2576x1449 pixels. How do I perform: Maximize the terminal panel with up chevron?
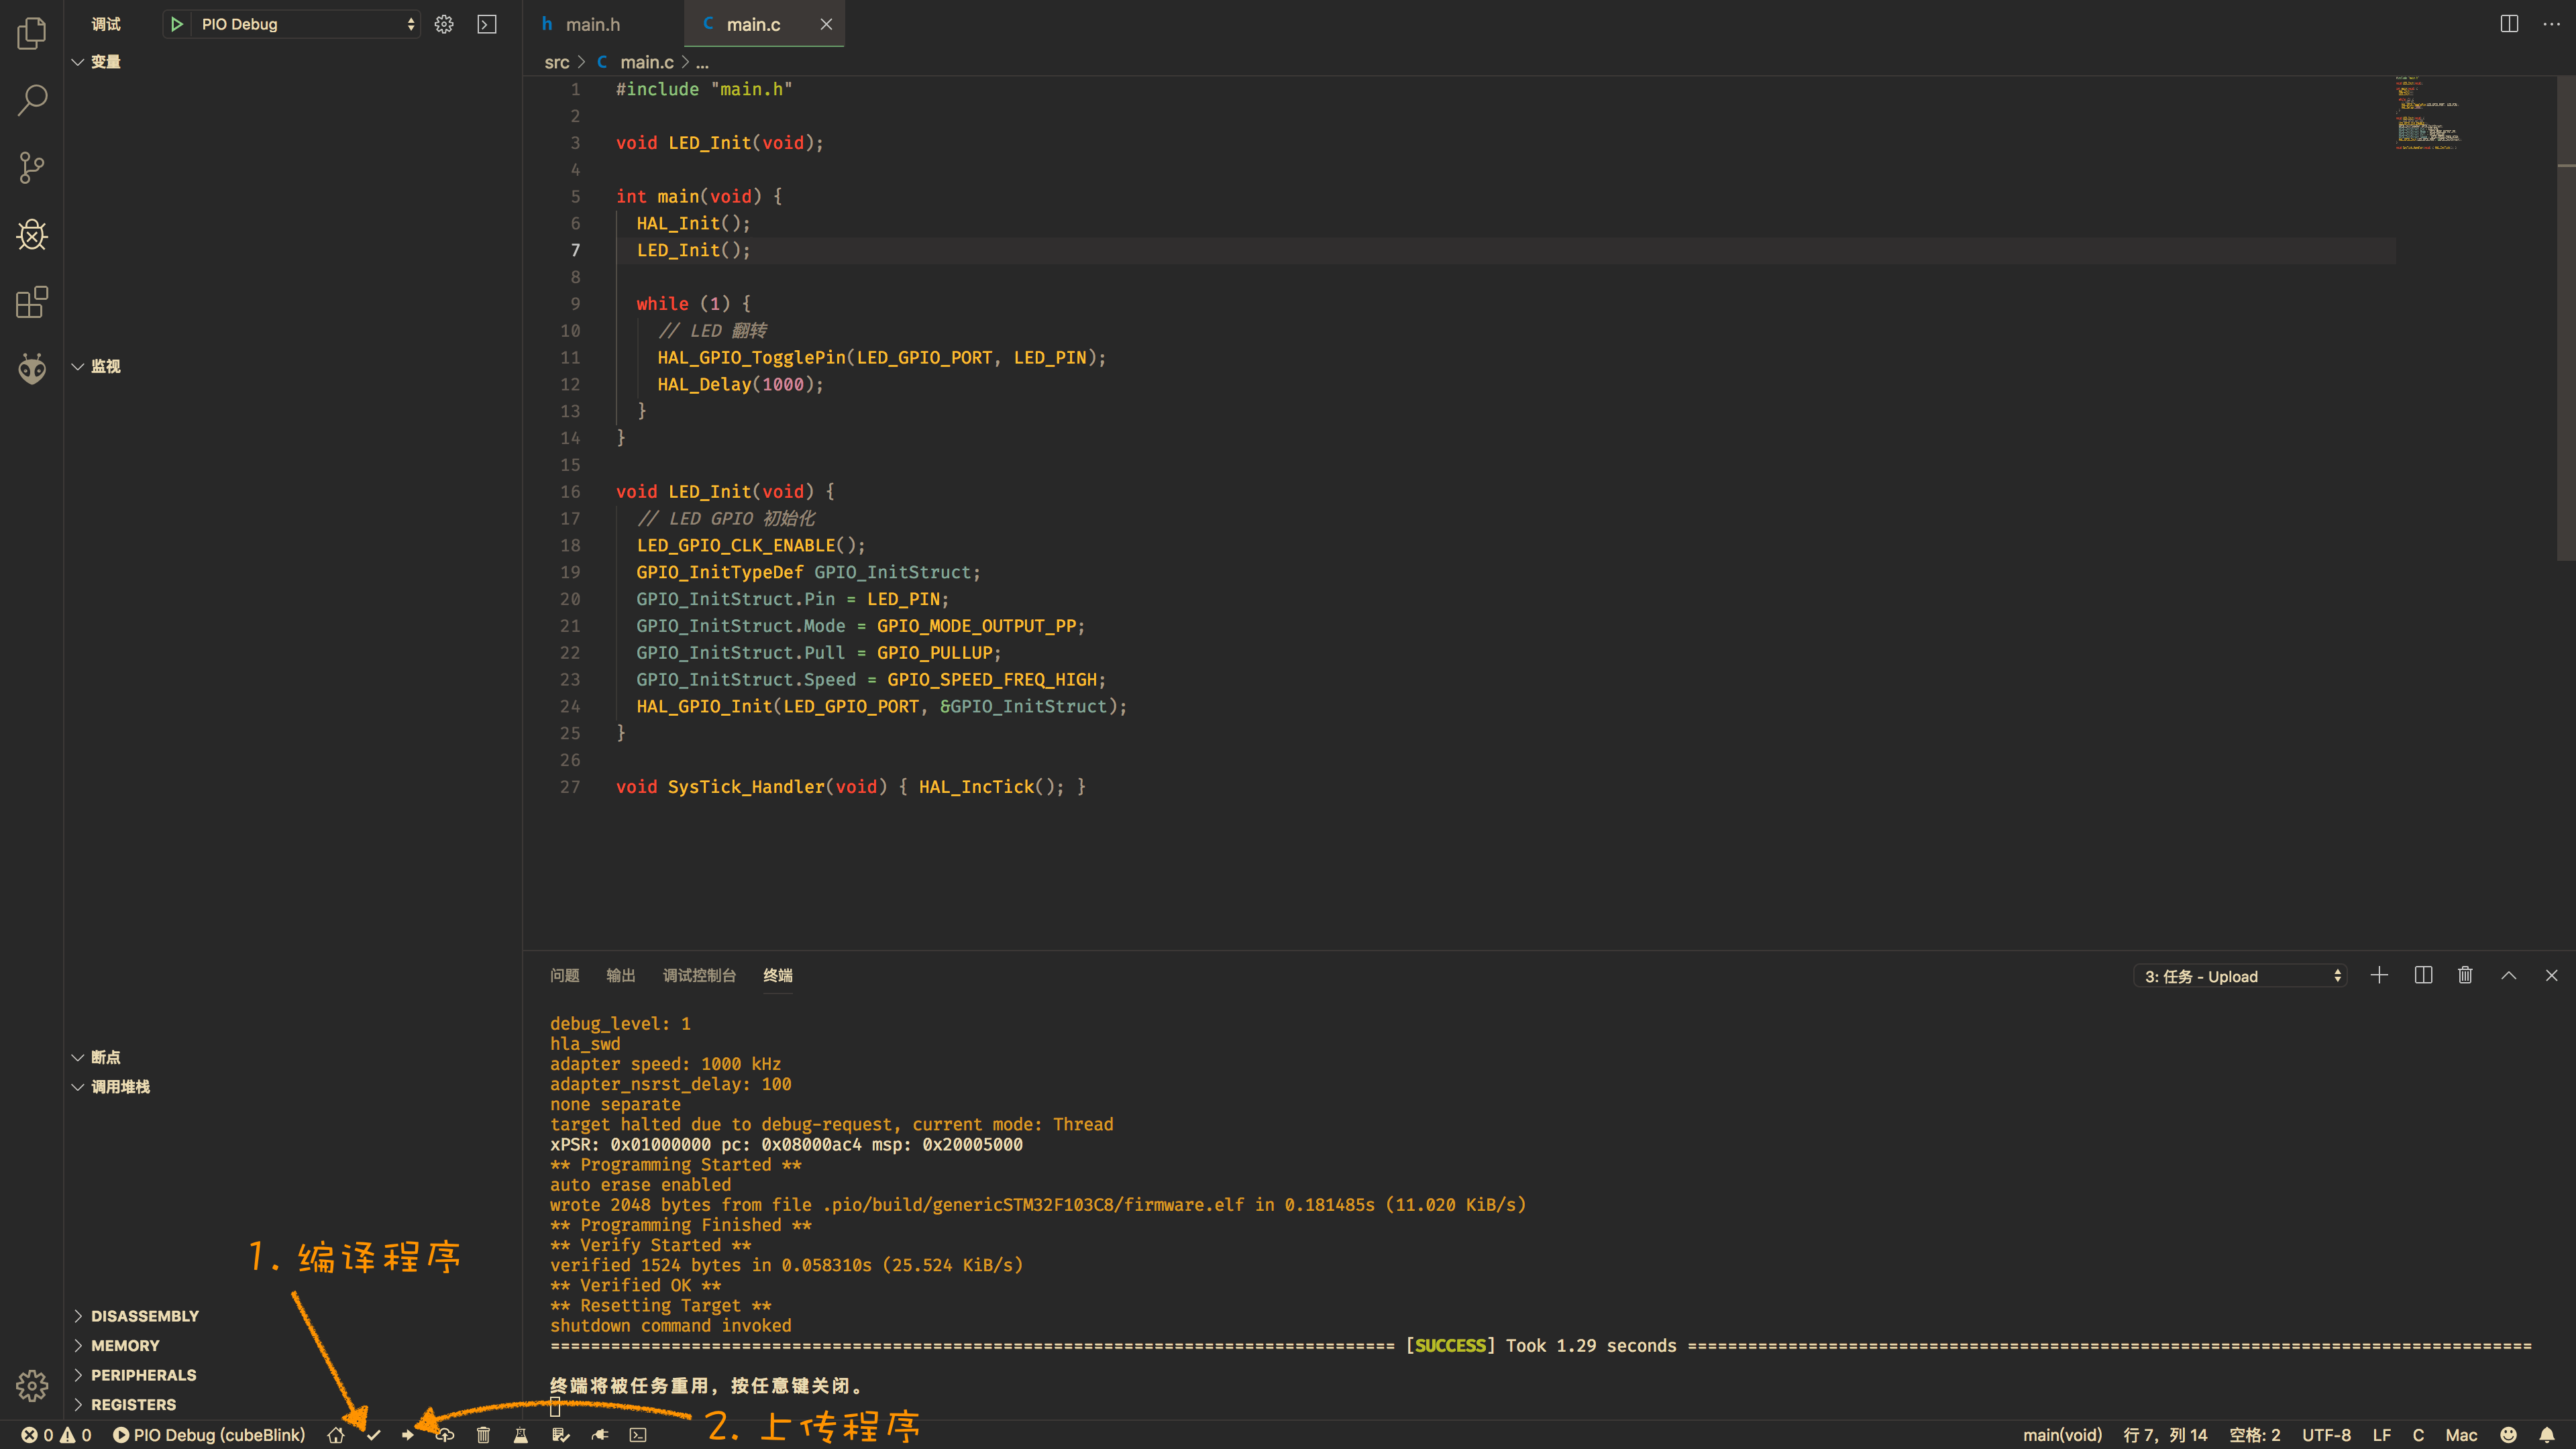2509,975
